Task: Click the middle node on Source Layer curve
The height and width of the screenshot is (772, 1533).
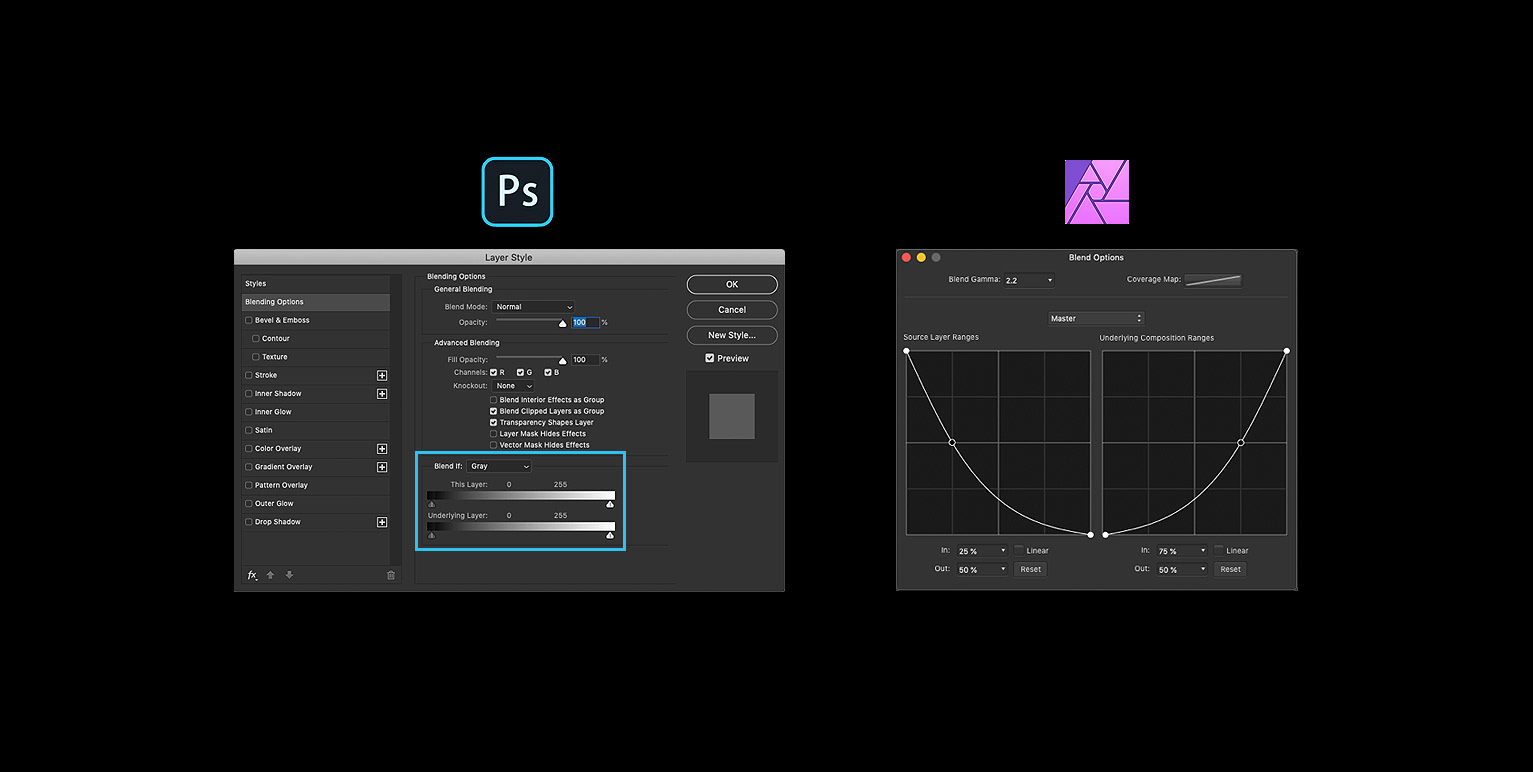Action: (x=952, y=442)
